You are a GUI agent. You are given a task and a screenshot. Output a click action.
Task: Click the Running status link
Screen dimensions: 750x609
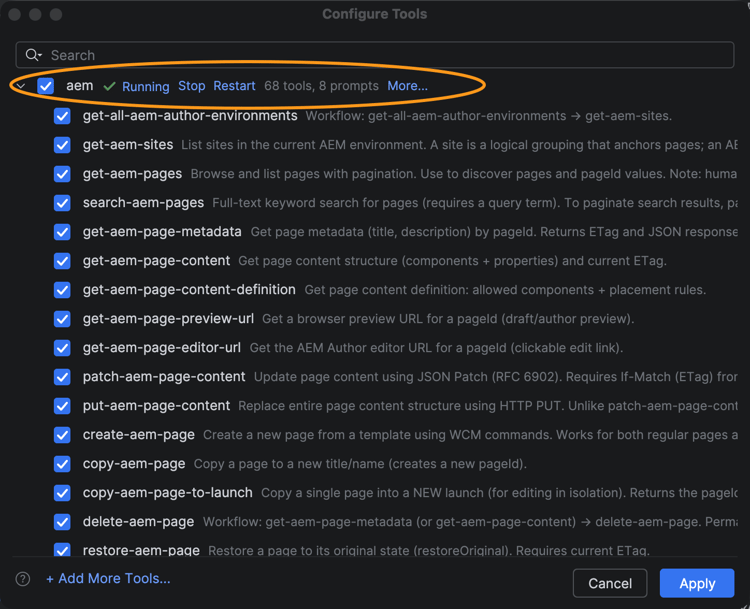146,87
